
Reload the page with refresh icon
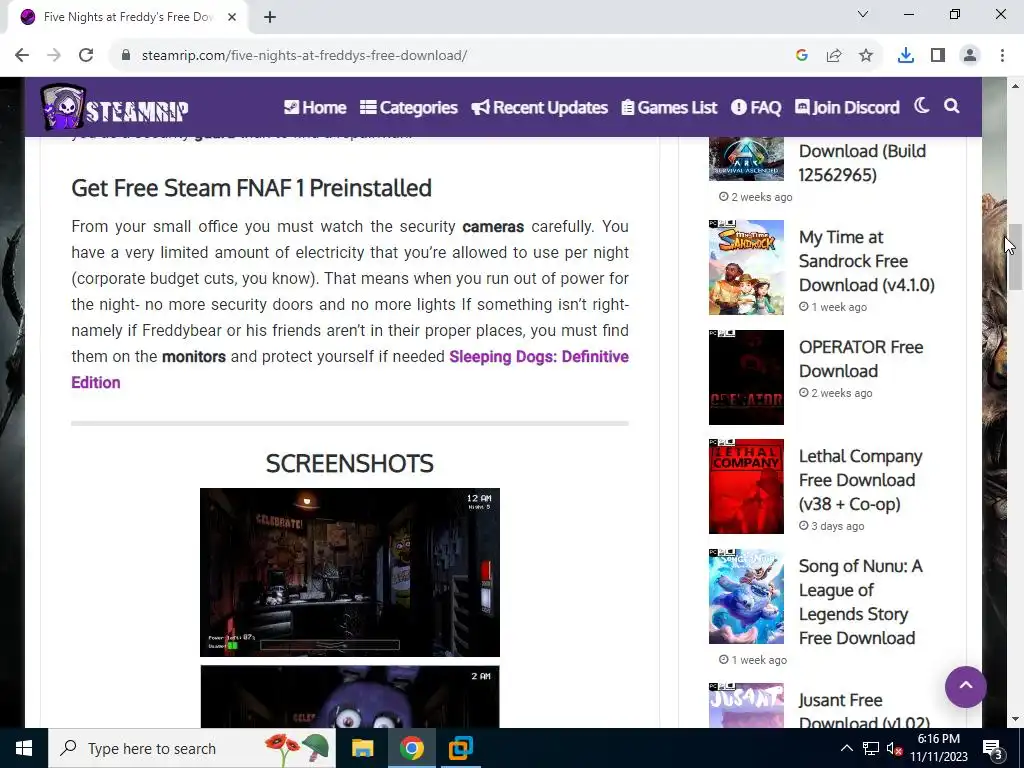[x=86, y=56]
